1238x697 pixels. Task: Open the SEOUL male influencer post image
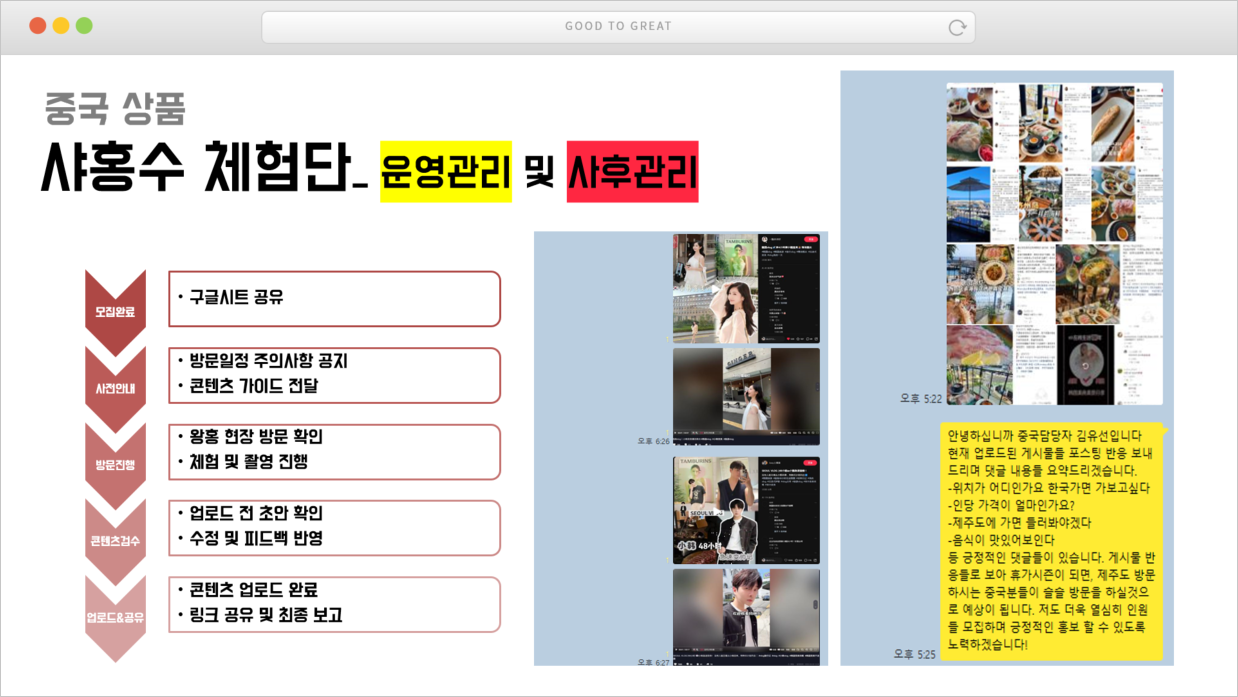click(x=746, y=510)
